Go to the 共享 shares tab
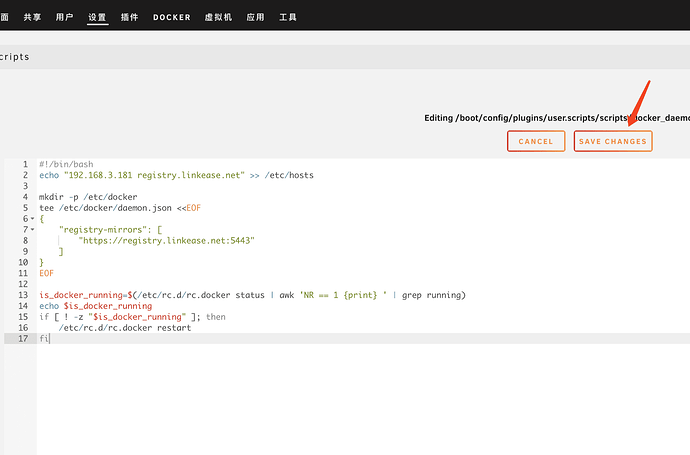This screenshot has height=455, width=690. pyautogui.click(x=32, y=18)
